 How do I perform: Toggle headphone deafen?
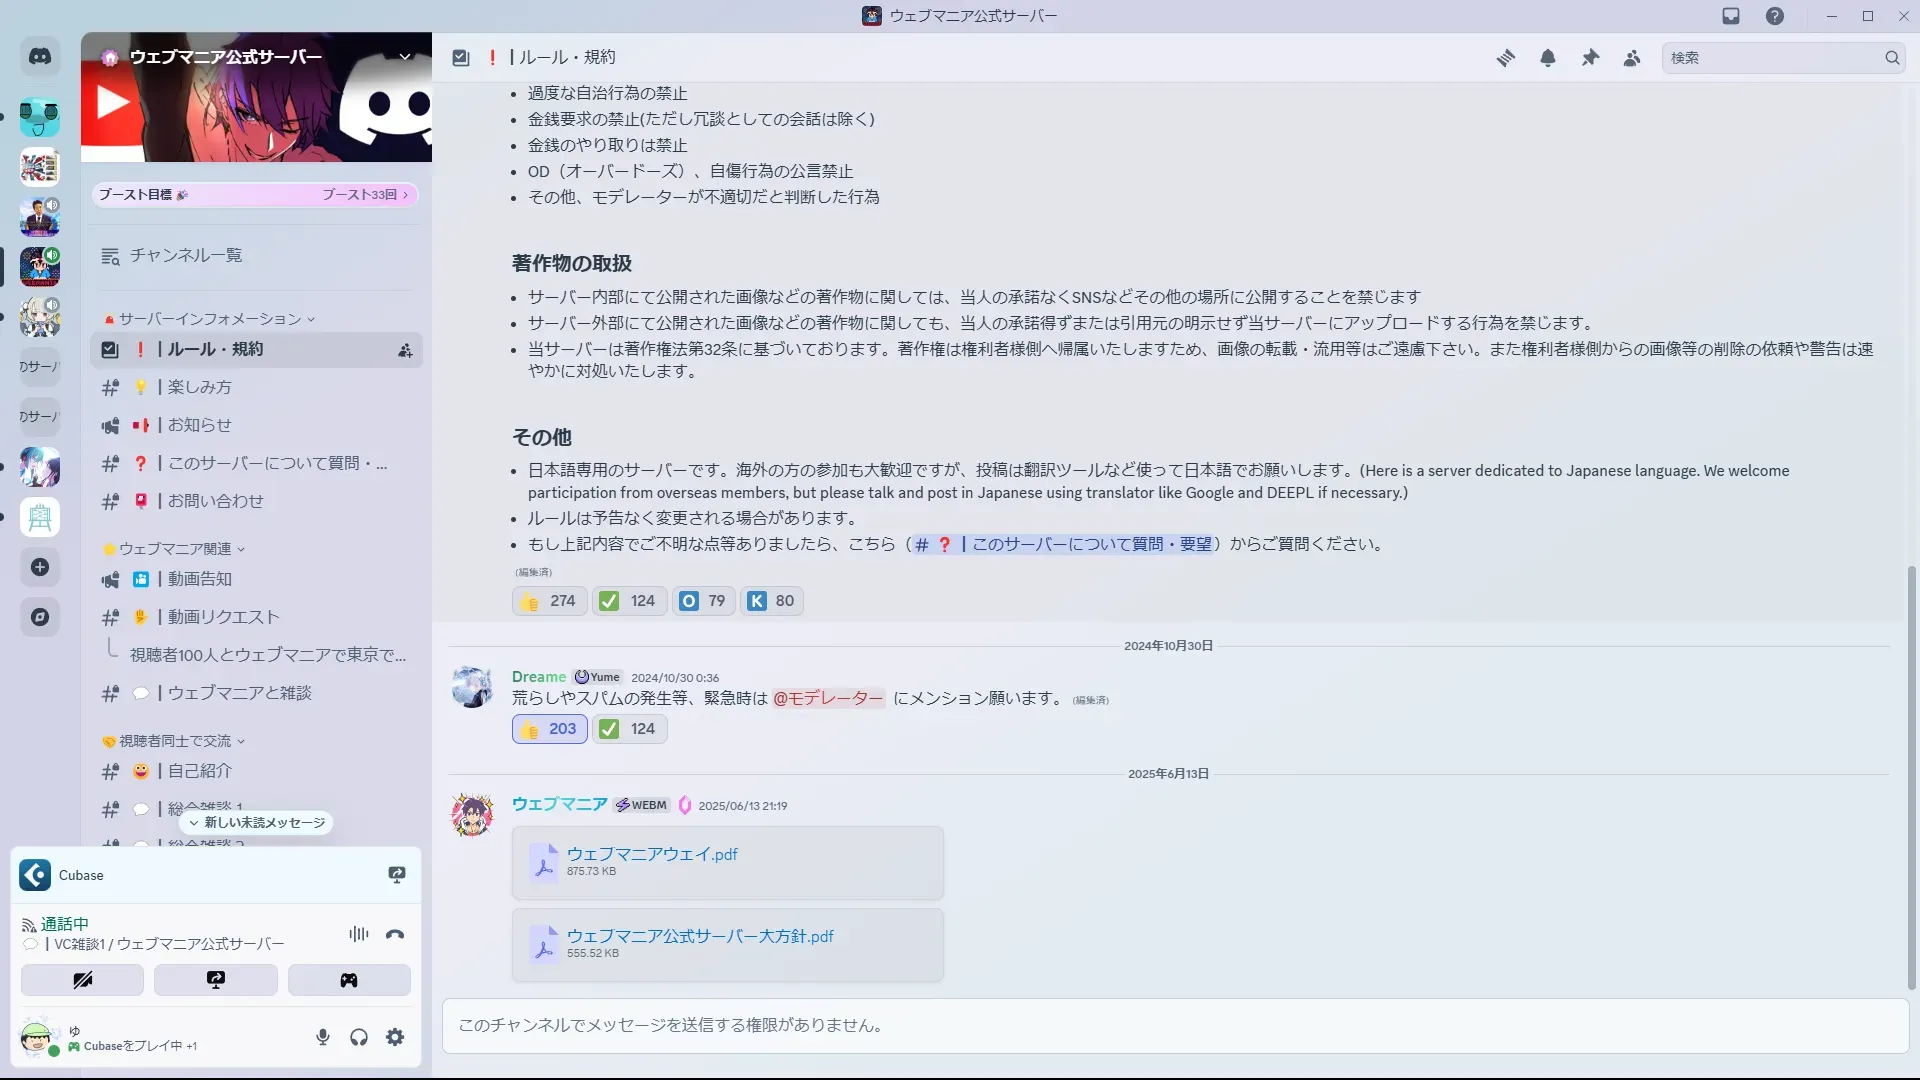coord(359,1037)
